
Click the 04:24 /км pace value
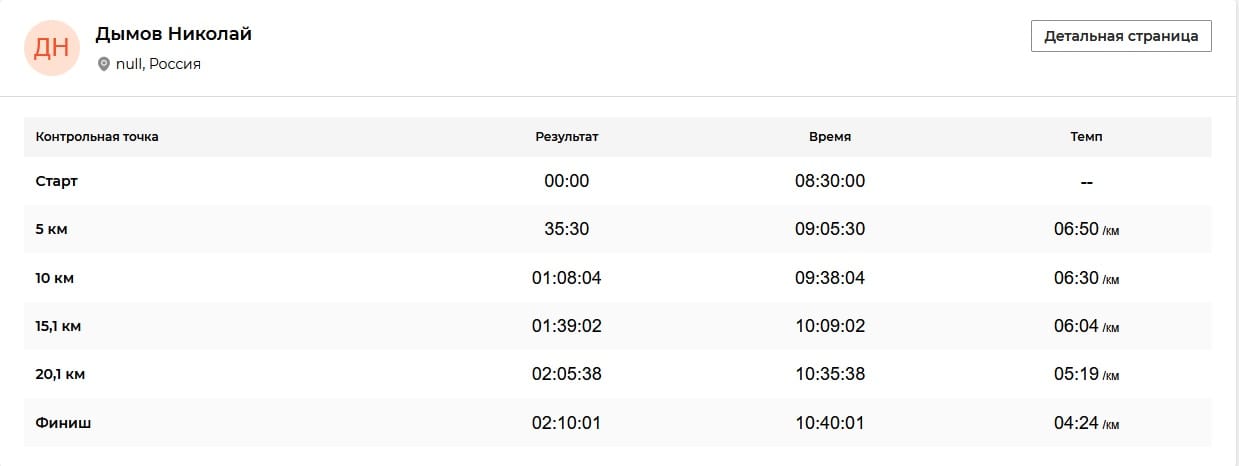click(1086, 423)
